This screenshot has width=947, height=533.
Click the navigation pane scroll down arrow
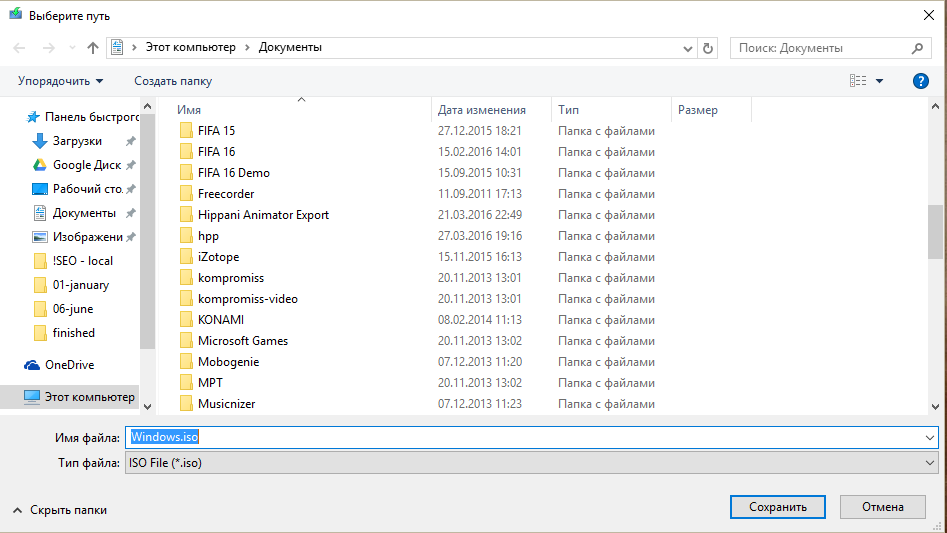[147, 407]
